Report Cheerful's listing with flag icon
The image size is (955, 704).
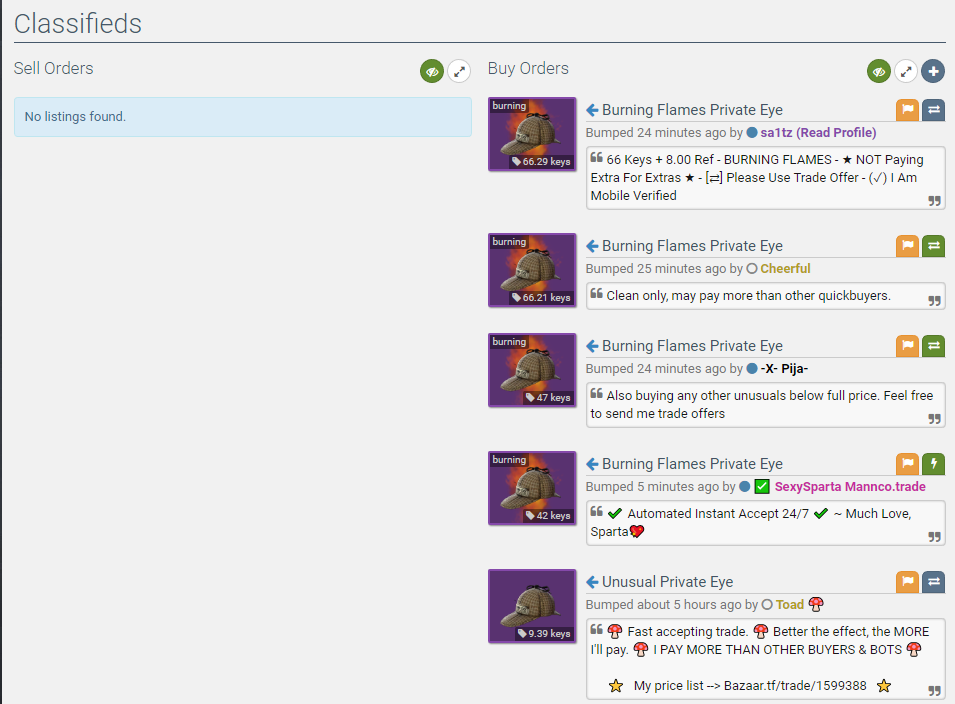click(x=907, y=246)
